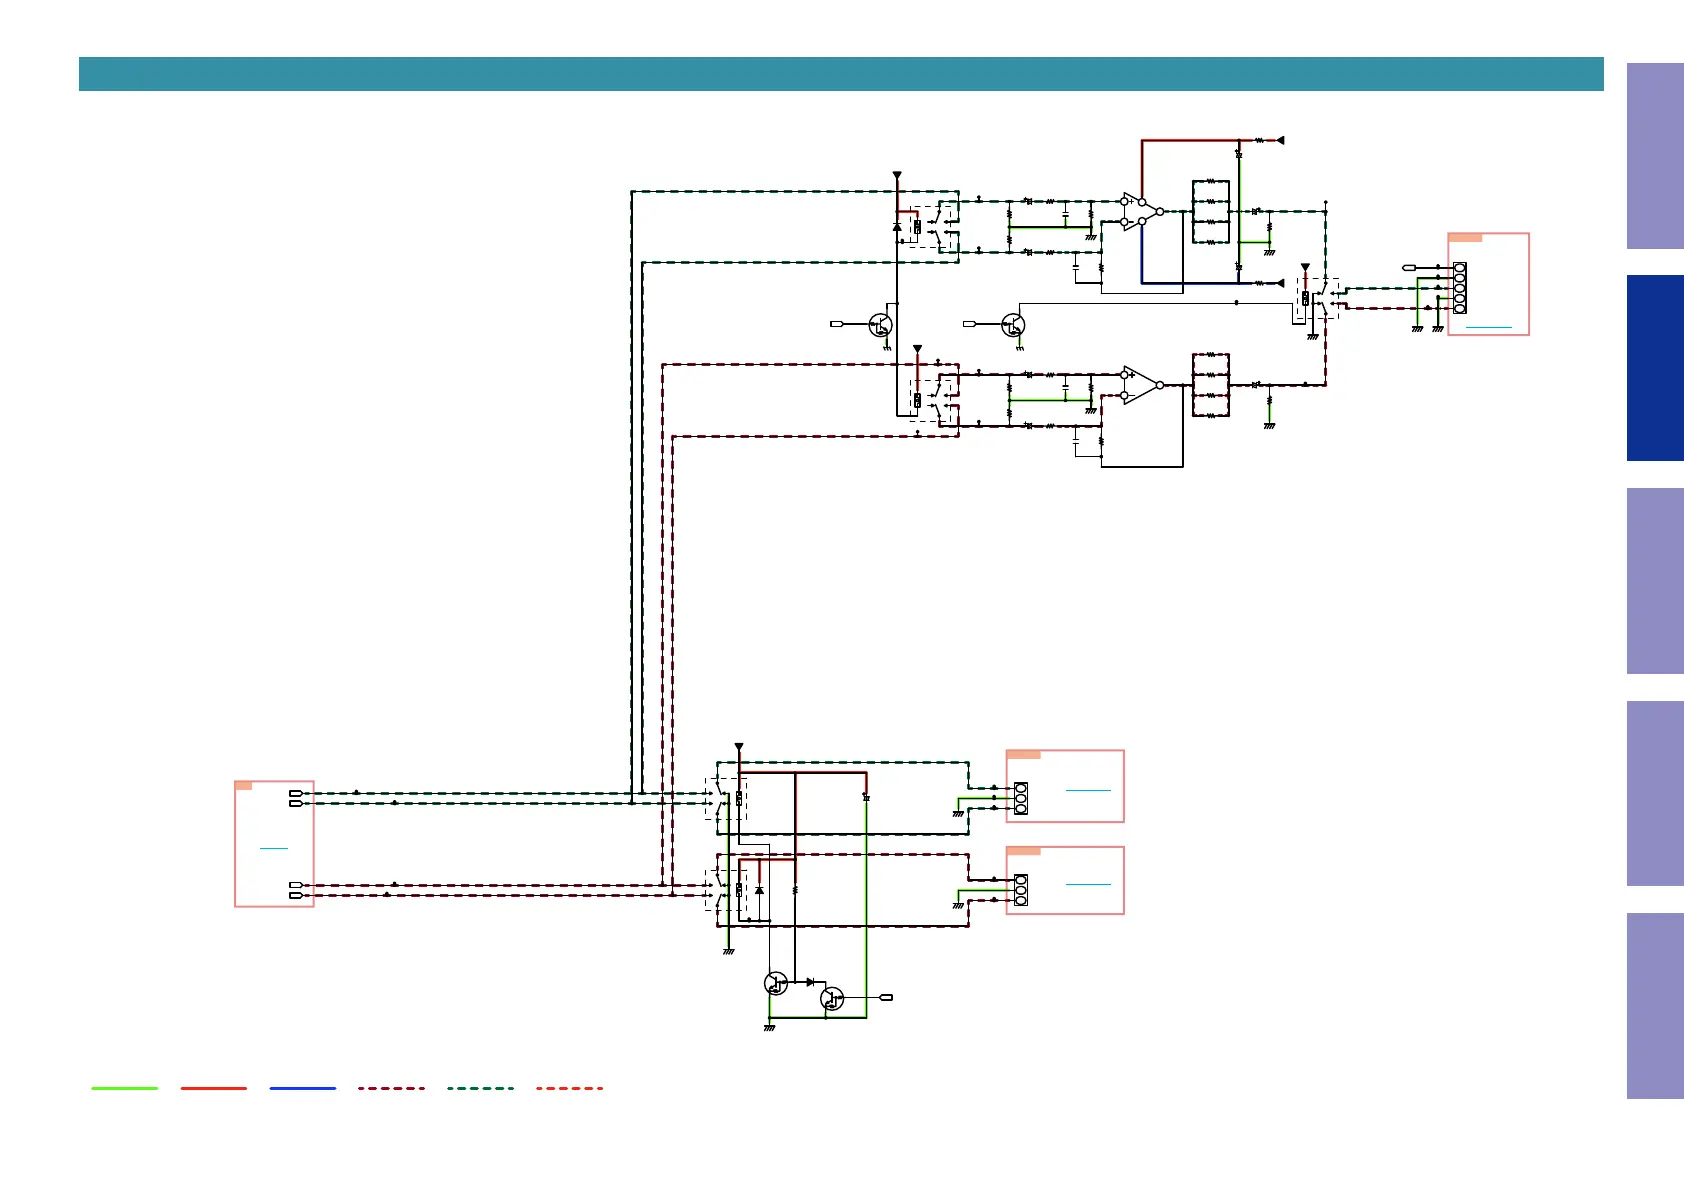Click the solid red legend line
Screen dimensions: 1684x1191
coord(214,1088)
